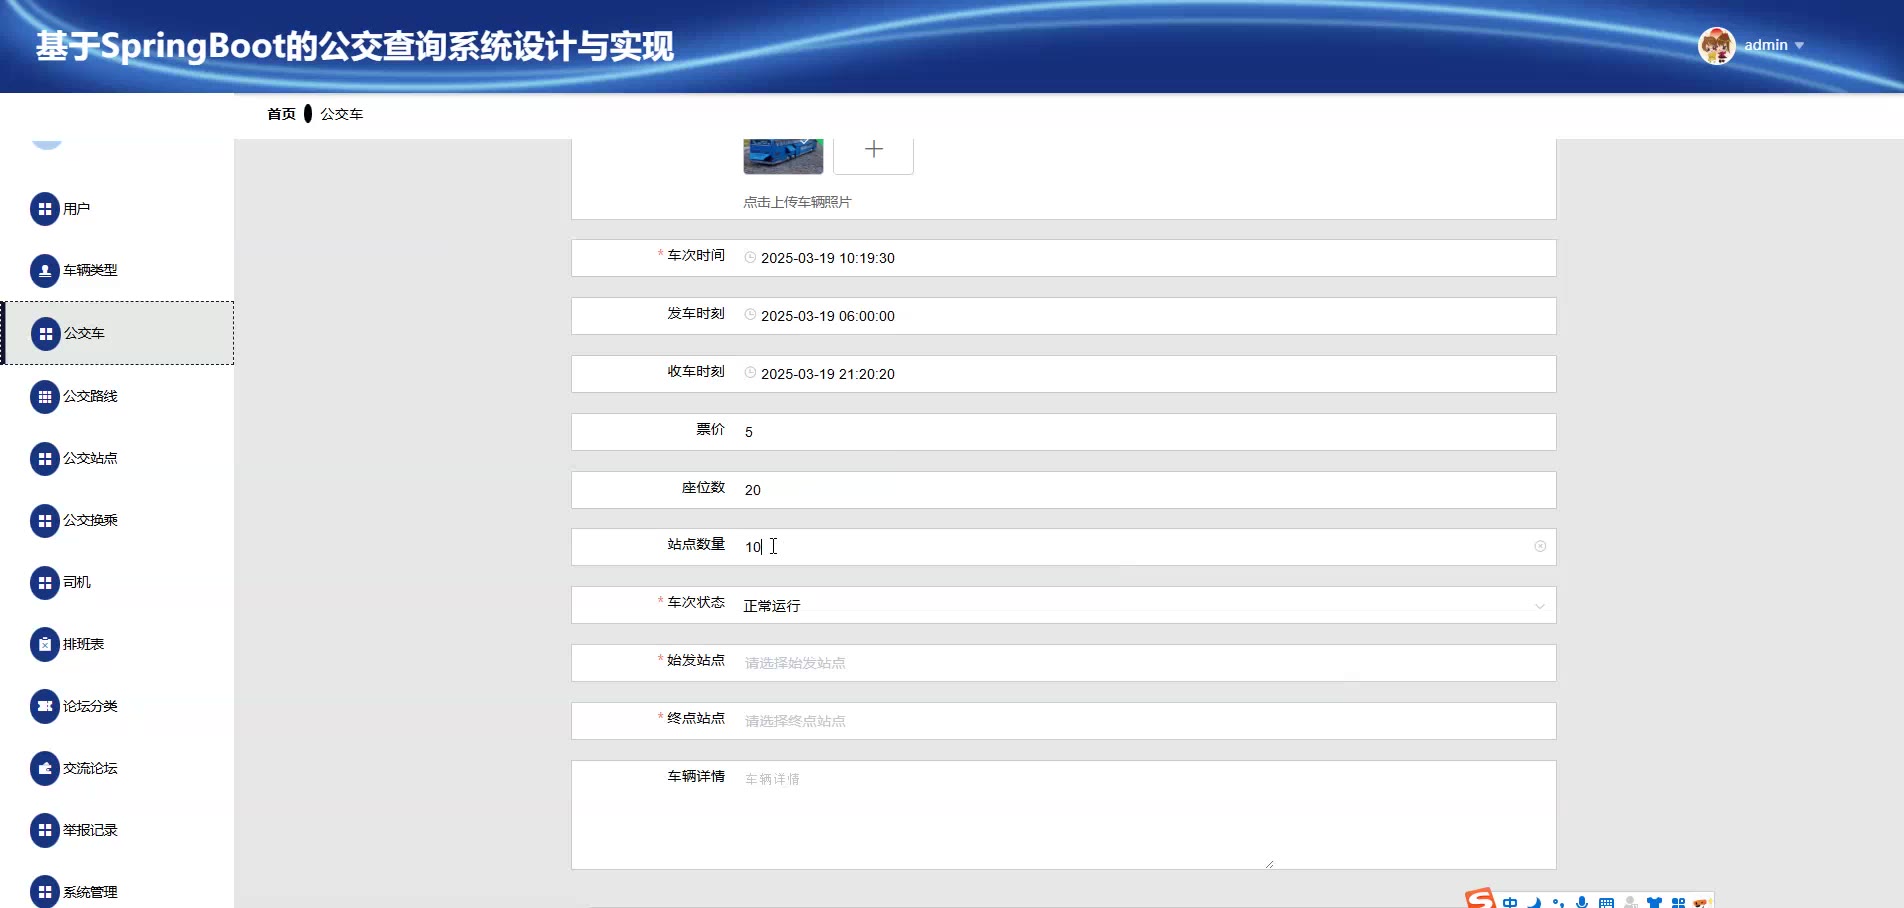This screenshot has height=908, width=1904.
Task: Open the admin user dropdown
Action: (x=1774, y=45)
